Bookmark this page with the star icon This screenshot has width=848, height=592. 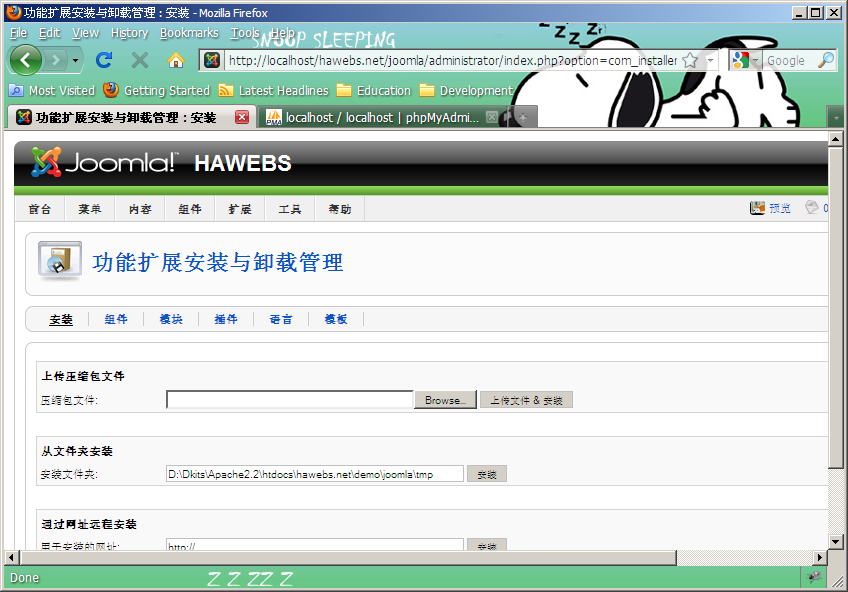tap(690, 60)
